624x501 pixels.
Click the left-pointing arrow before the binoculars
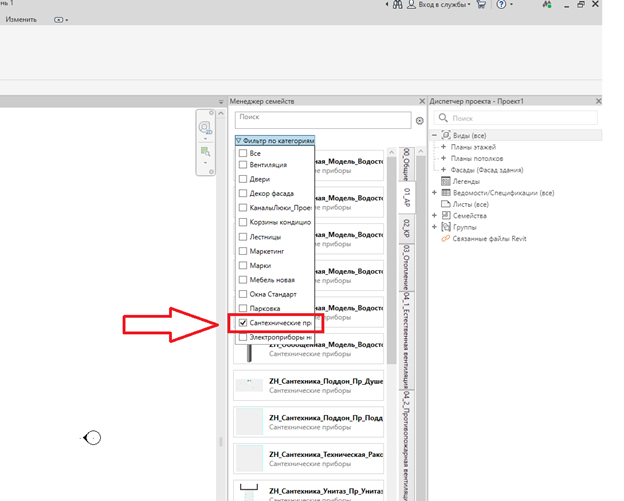click(x=387, y=5)
